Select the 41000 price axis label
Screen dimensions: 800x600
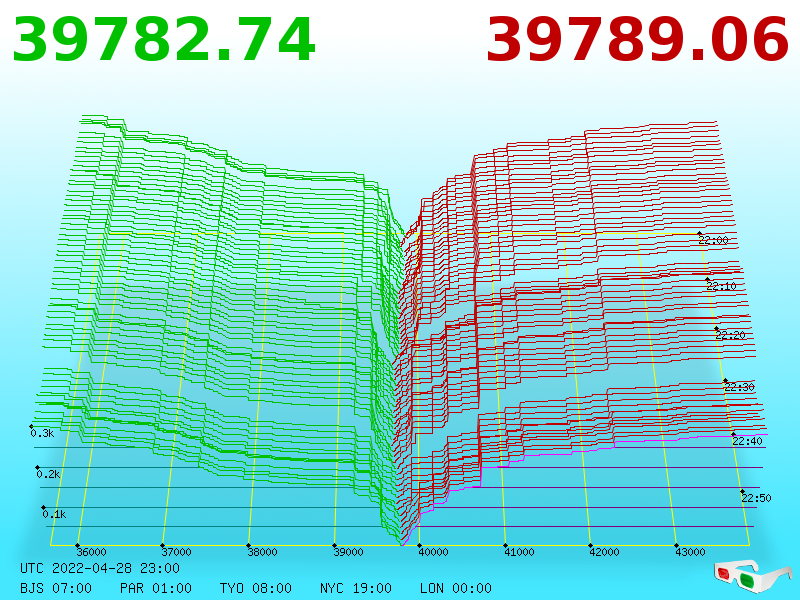point(519,552)
